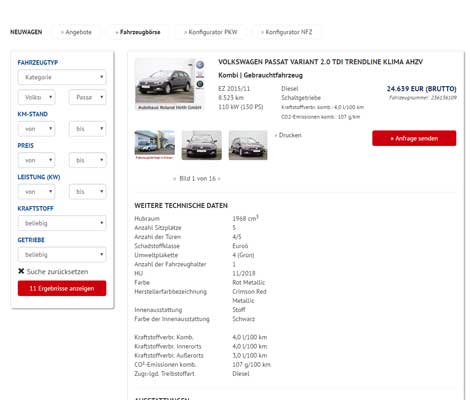Select the dealership building thumbnail
This screenshot has width=470, height=400.
155,145
